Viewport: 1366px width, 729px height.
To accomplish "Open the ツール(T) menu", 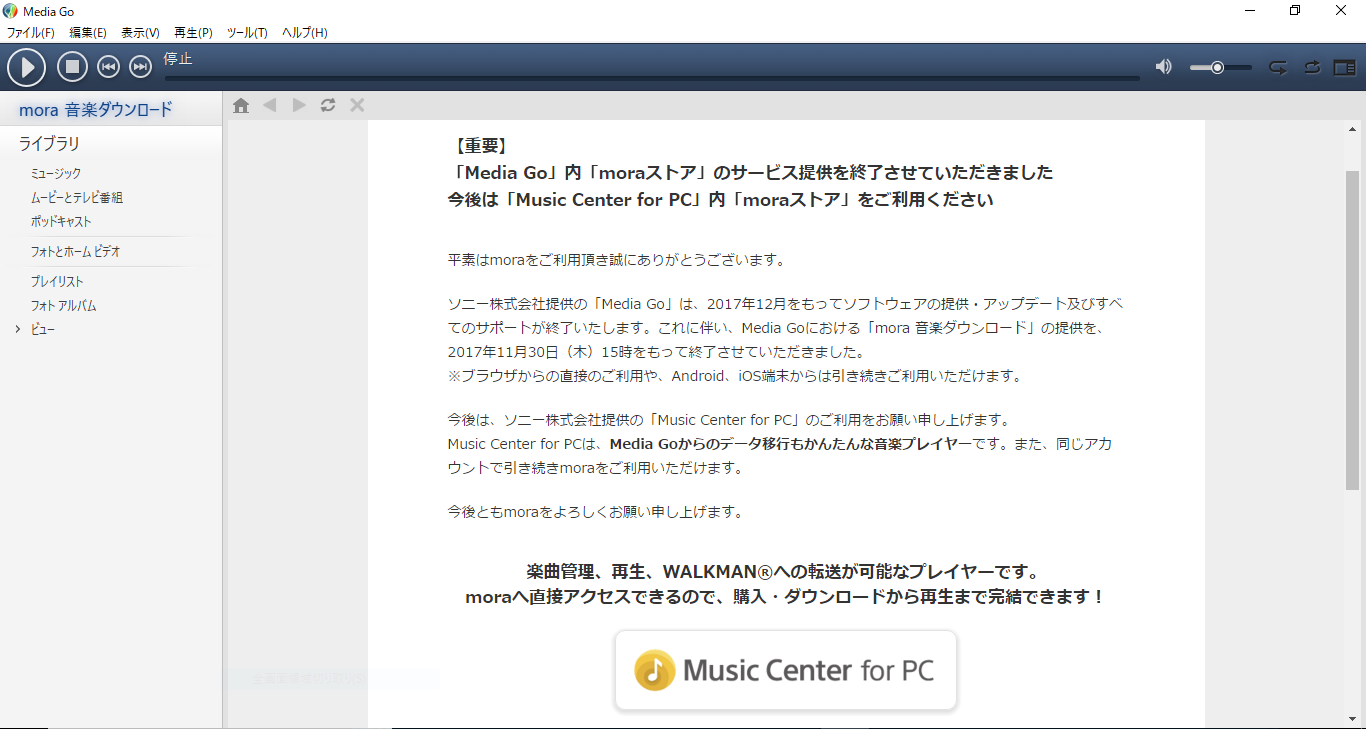I will pos(247,33).
